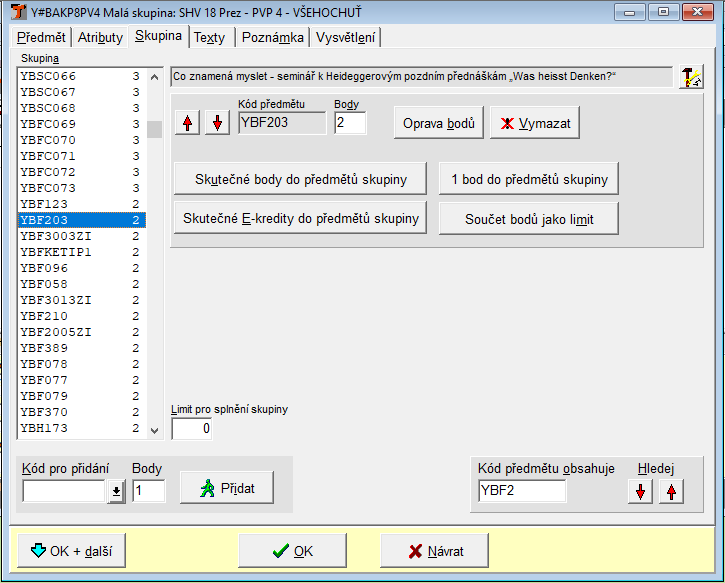Click the text edit icon next to description

(691, 77)
